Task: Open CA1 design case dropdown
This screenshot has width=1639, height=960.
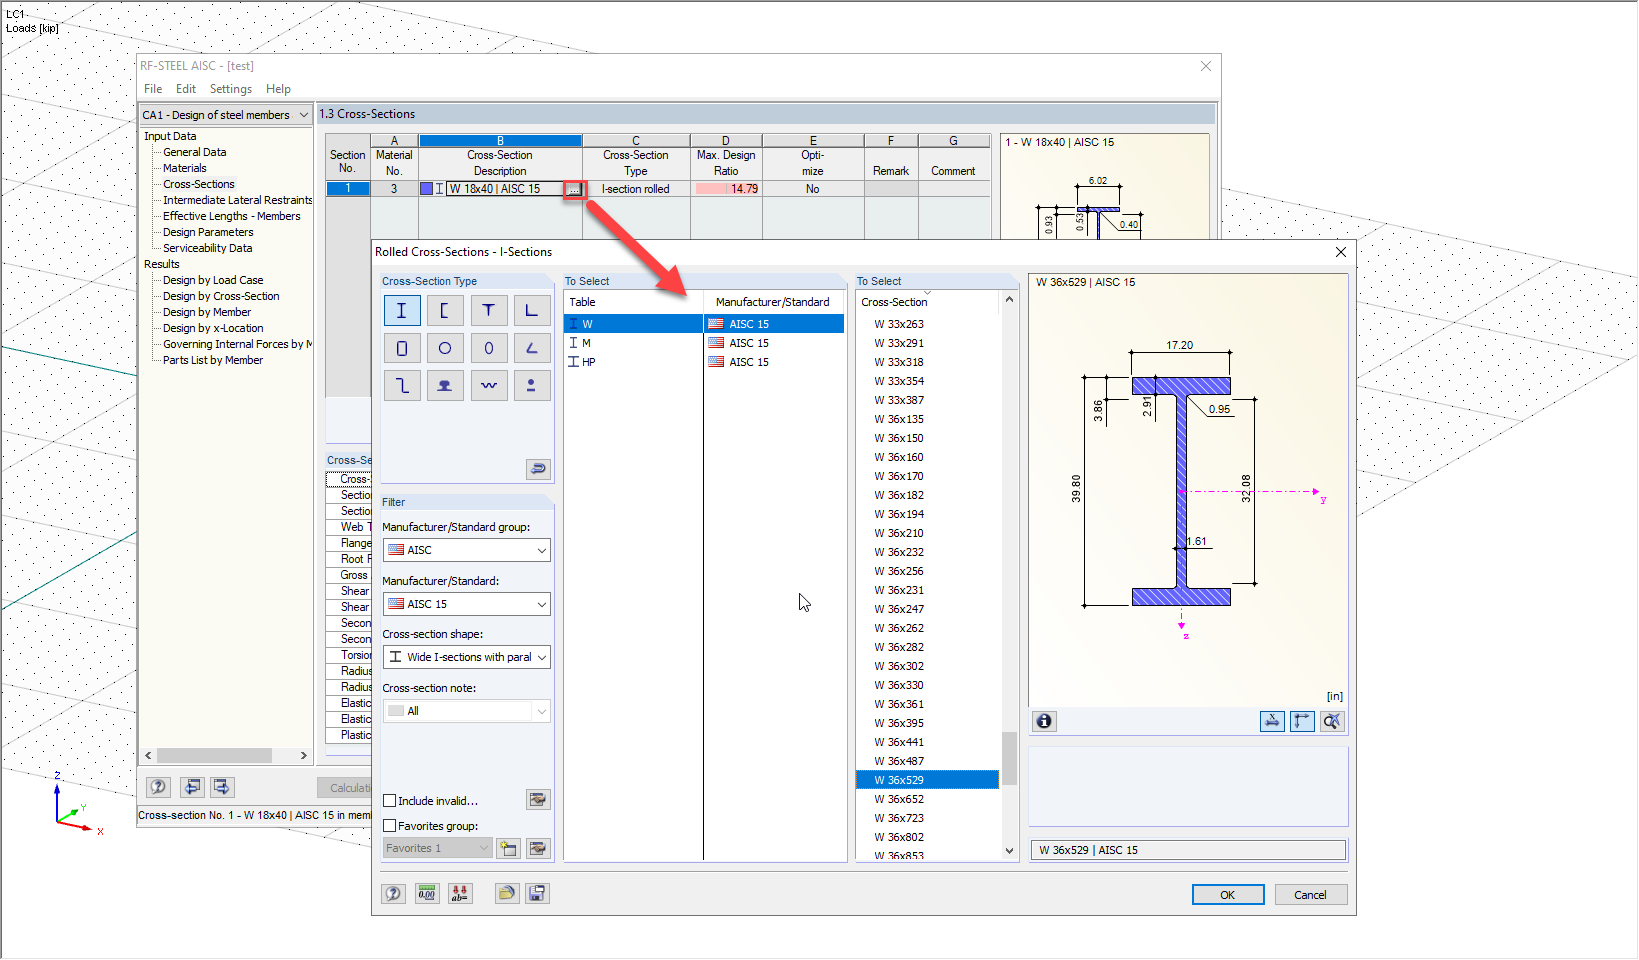Action: (225, 115)
